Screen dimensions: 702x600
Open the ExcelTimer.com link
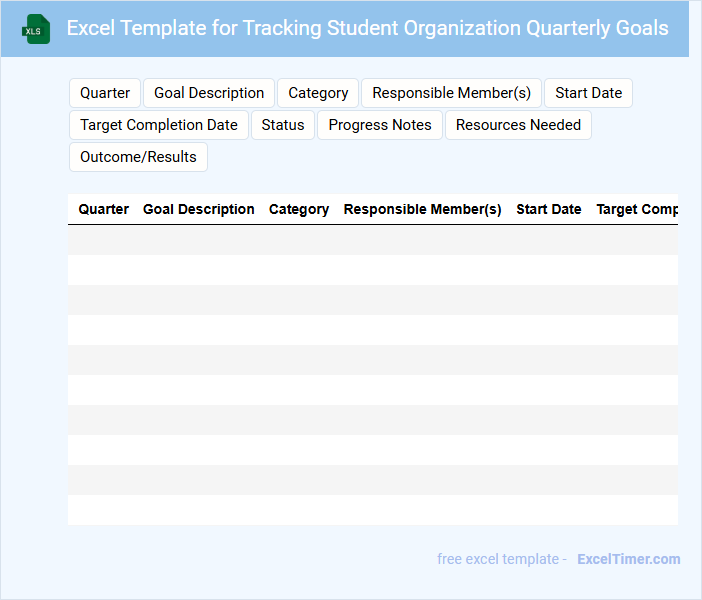coord(628,559)
